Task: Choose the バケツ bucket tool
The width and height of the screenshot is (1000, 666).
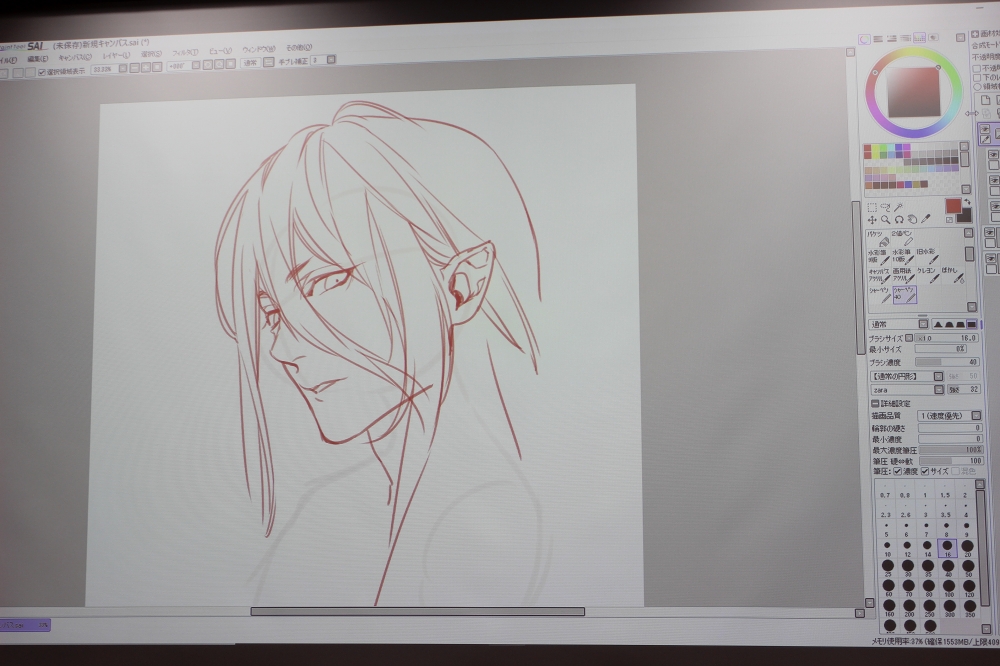Action: pyautogui.click(x=879, y=239)
